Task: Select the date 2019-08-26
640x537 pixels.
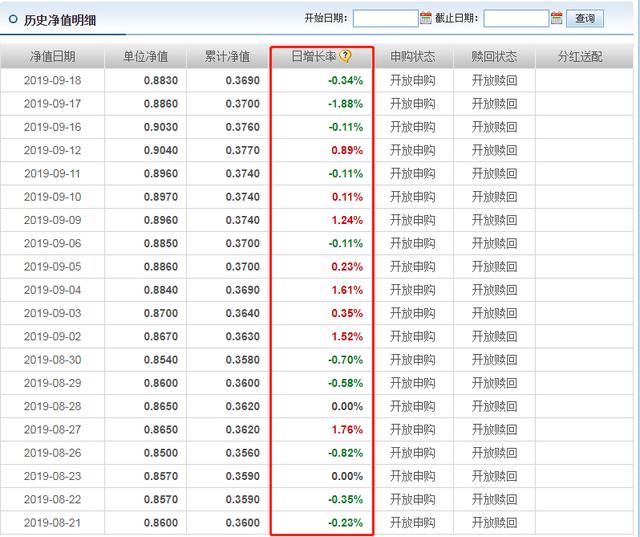Action: [x=53, y=453]
